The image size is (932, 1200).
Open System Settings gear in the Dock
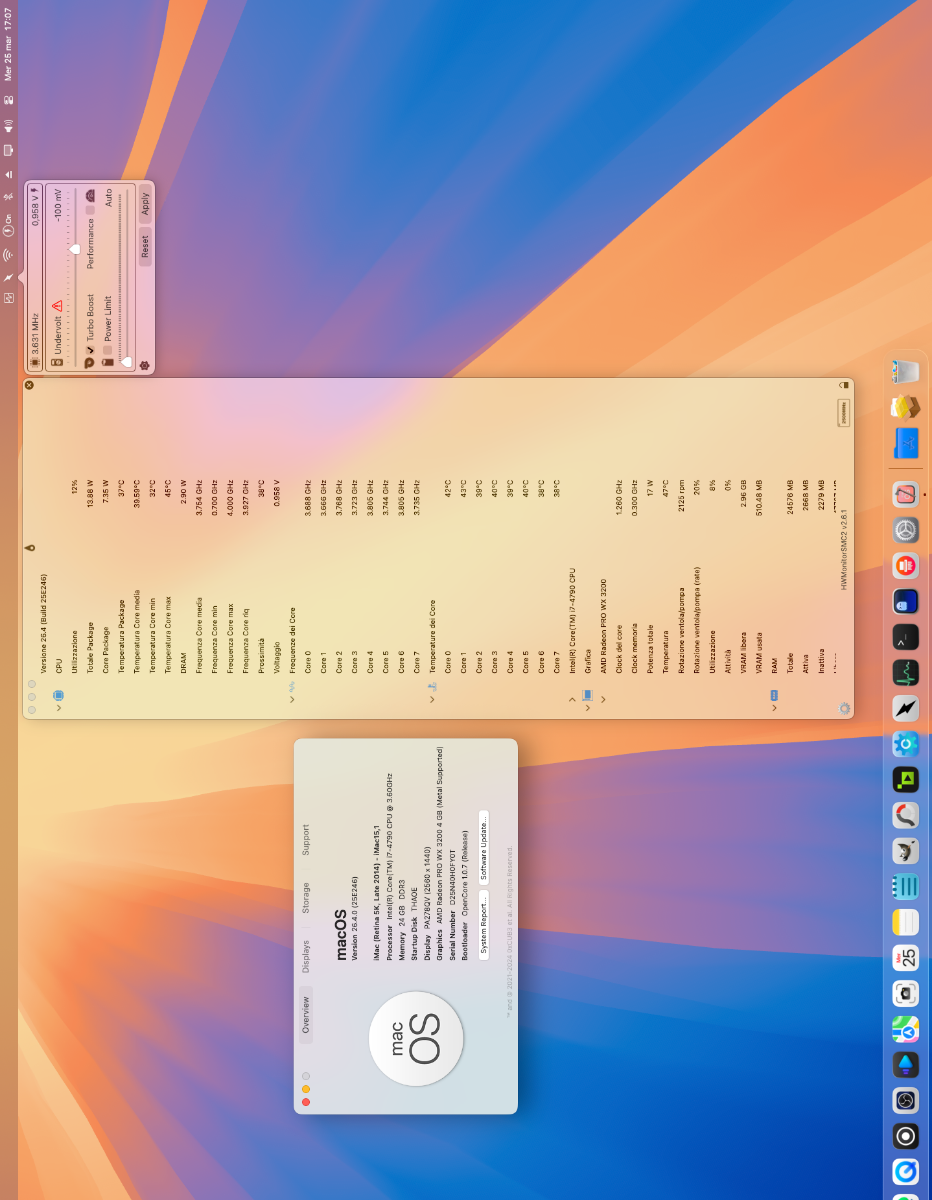click(906, 530)
